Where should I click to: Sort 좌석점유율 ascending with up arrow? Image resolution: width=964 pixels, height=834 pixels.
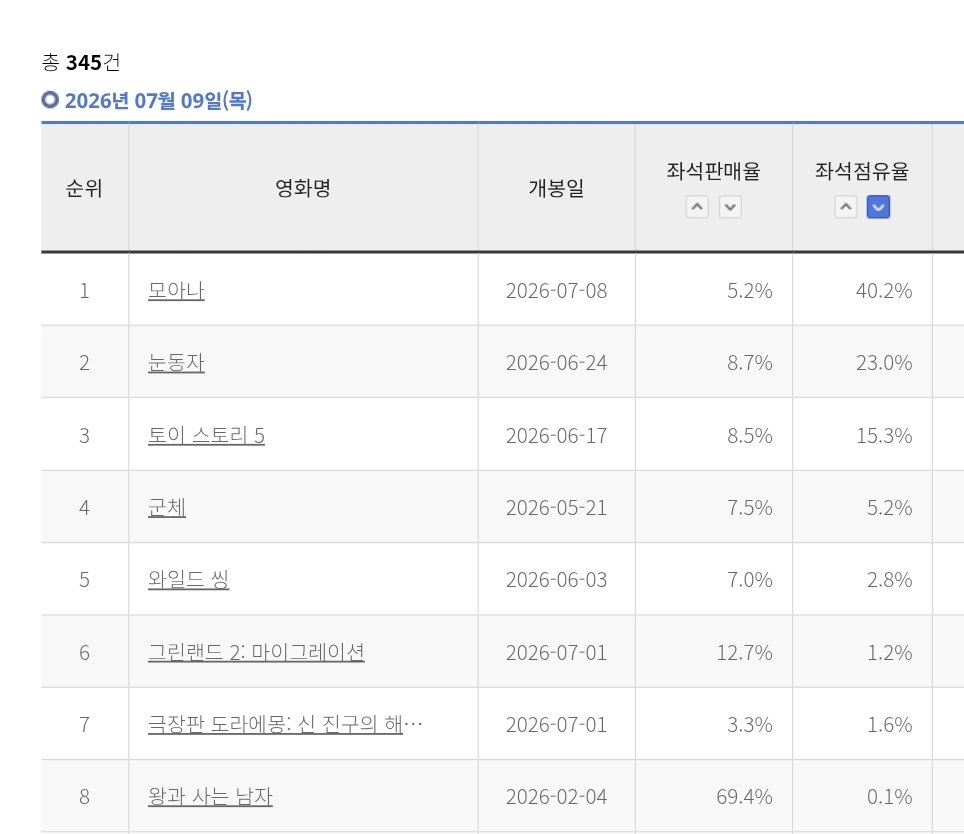click(845, 207)
